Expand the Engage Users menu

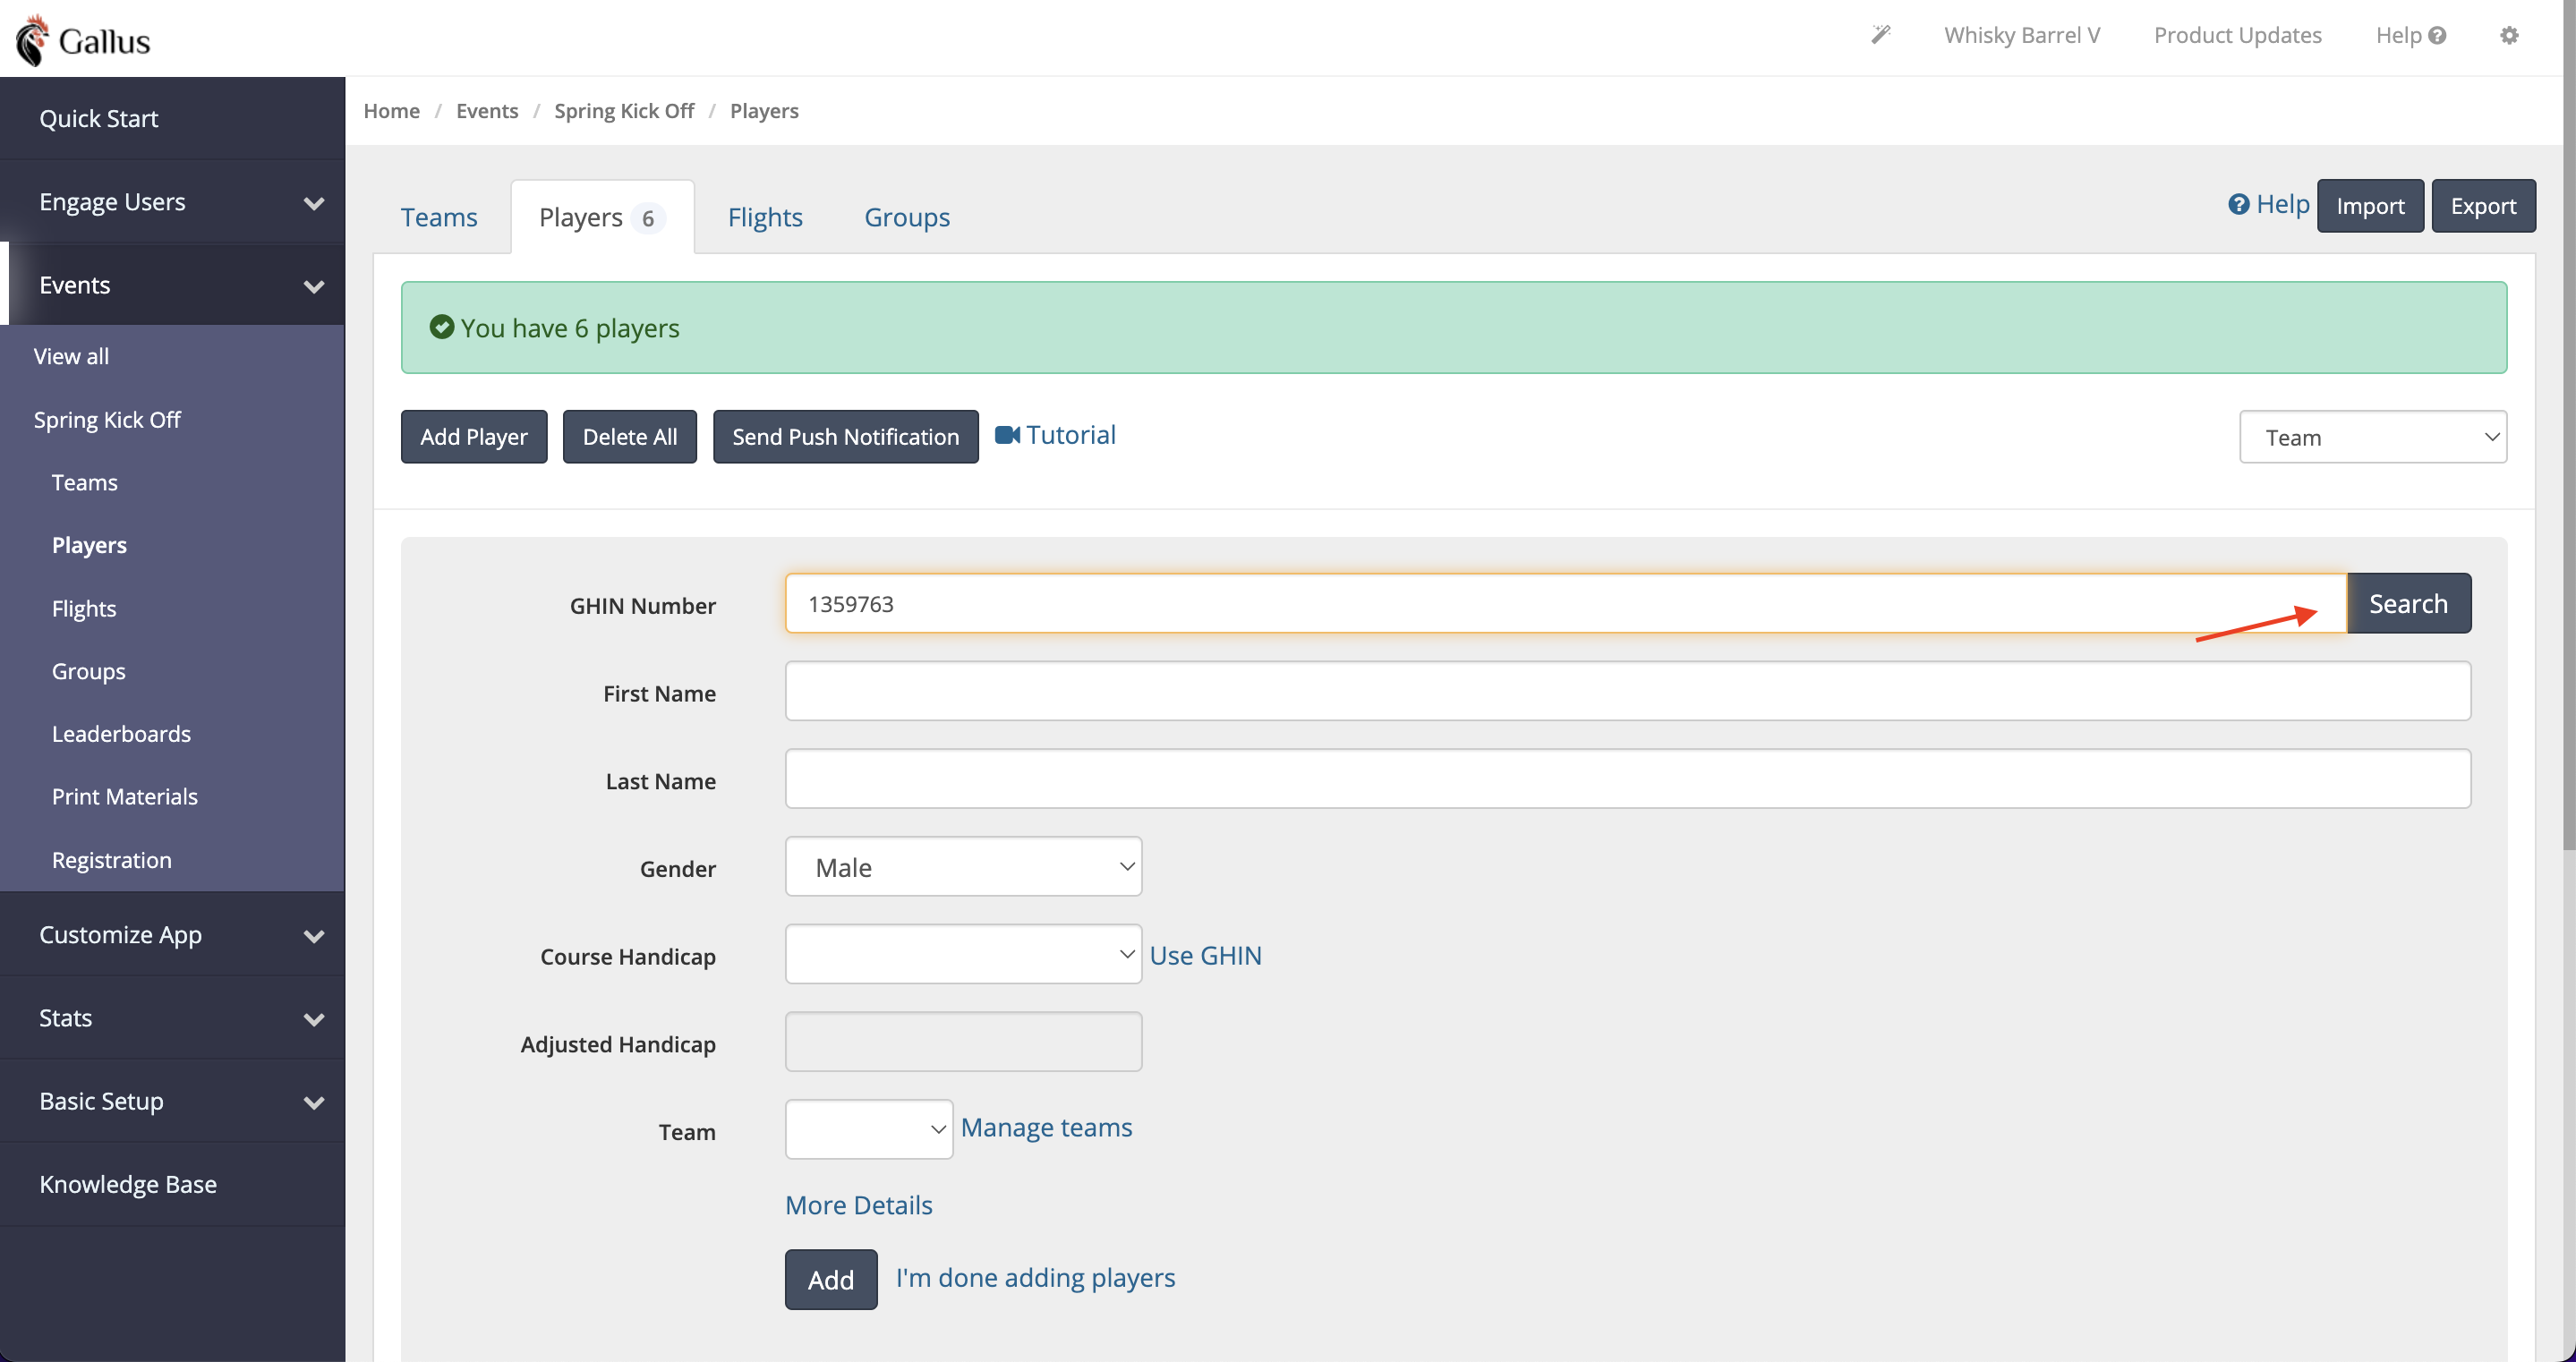coord(172,202)
